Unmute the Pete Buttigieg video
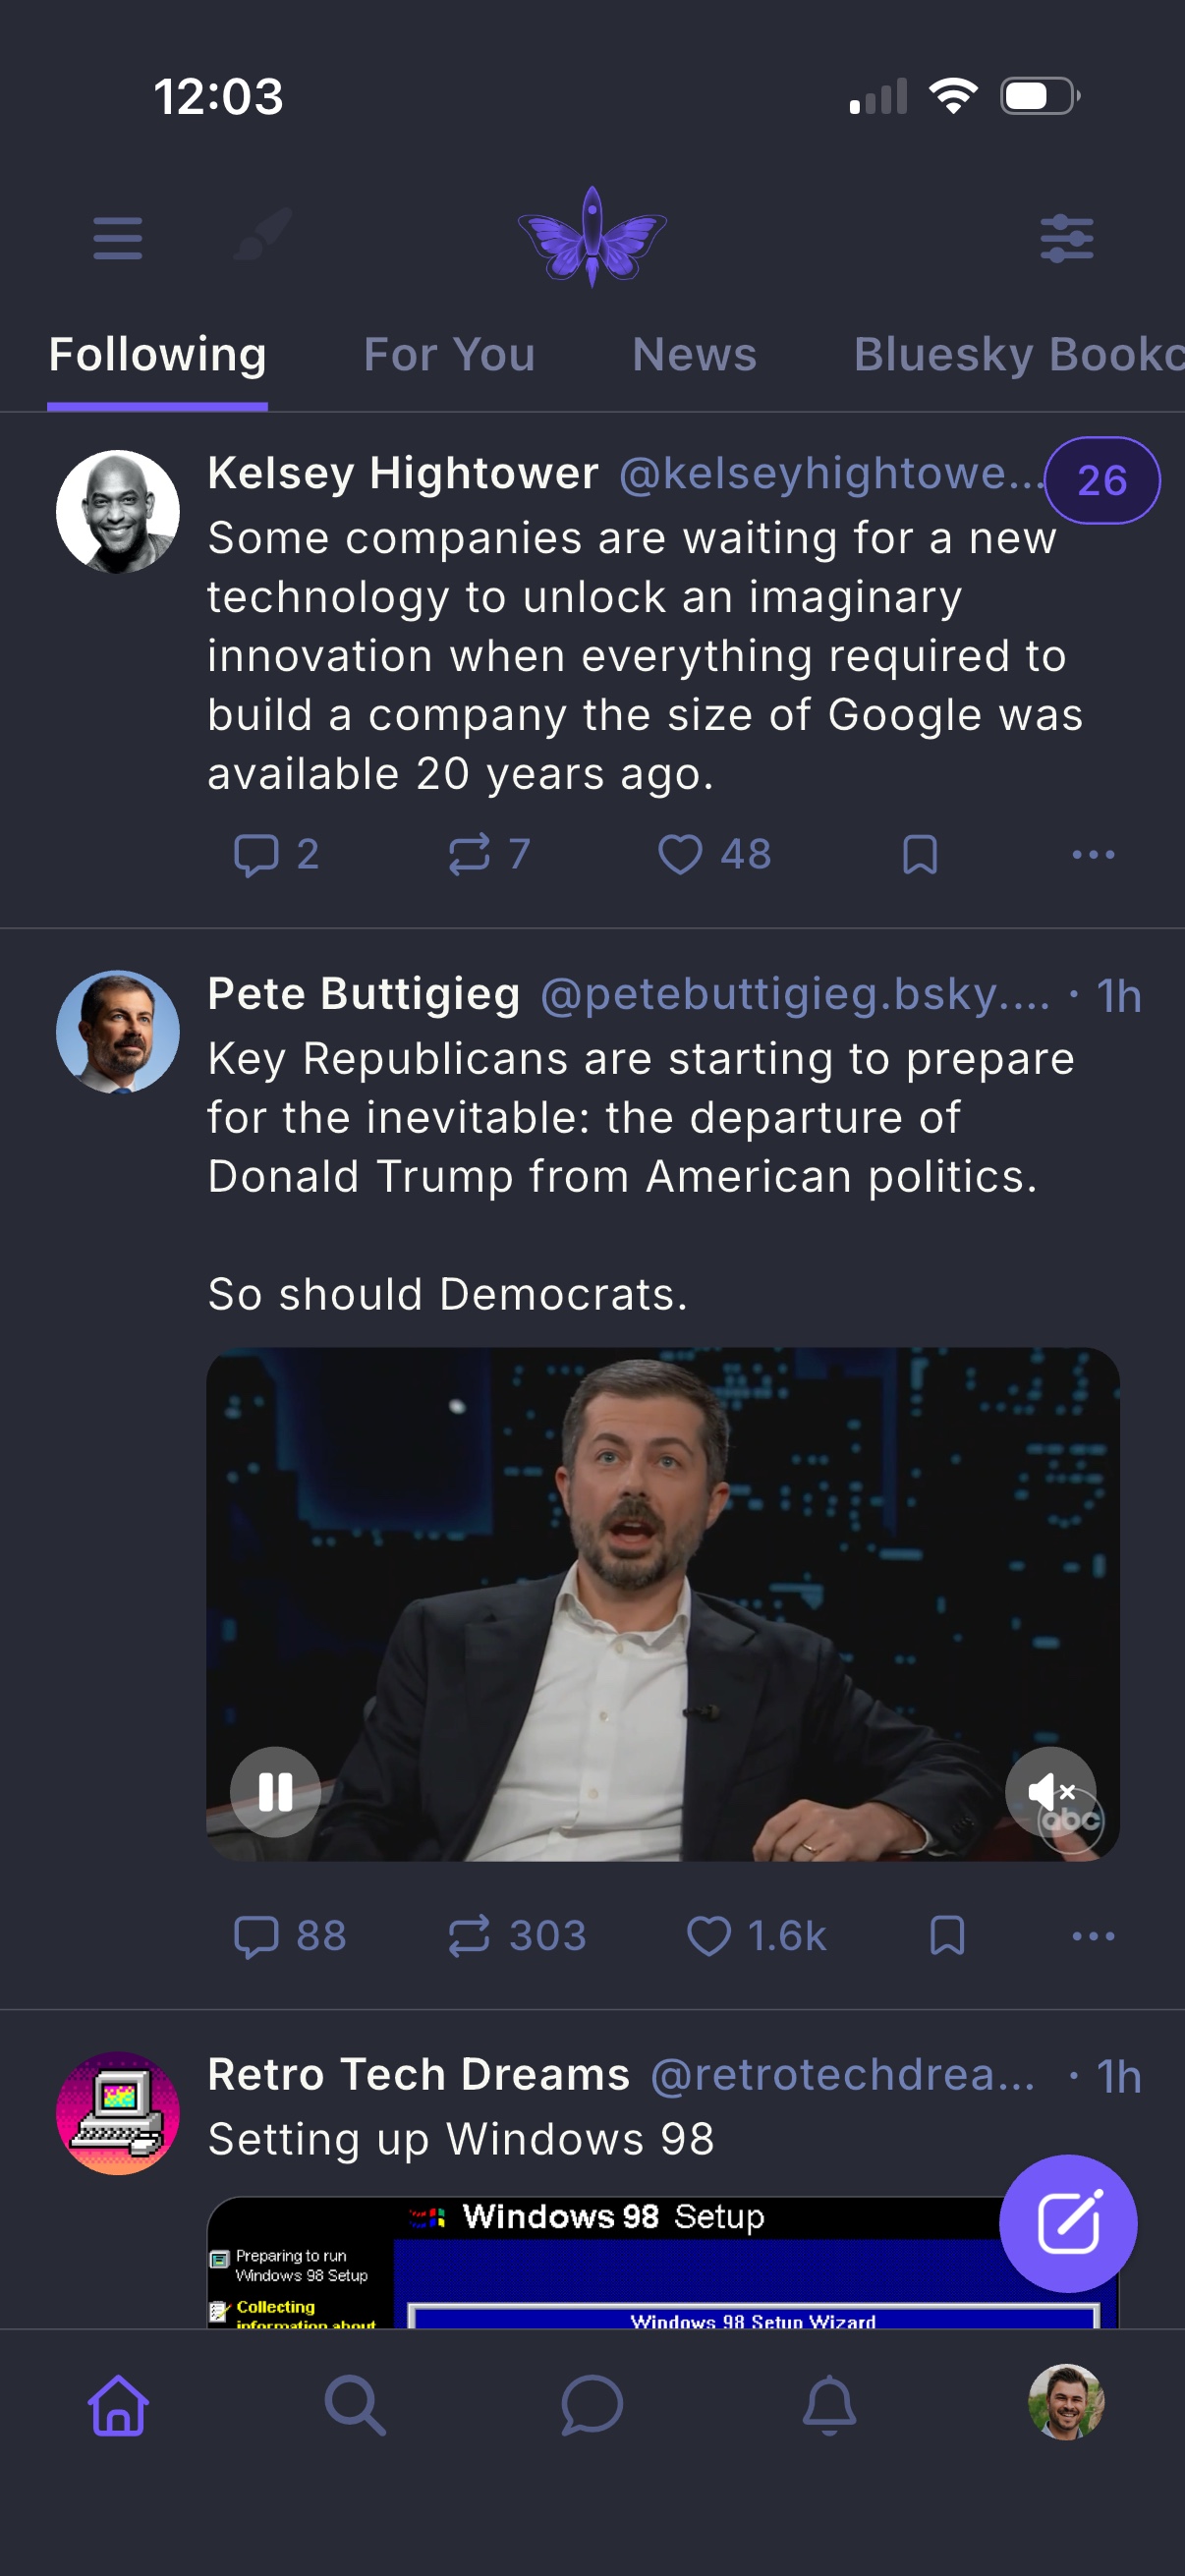This screenshot has height=2576, width=1185. (x=1049, y=1791)
